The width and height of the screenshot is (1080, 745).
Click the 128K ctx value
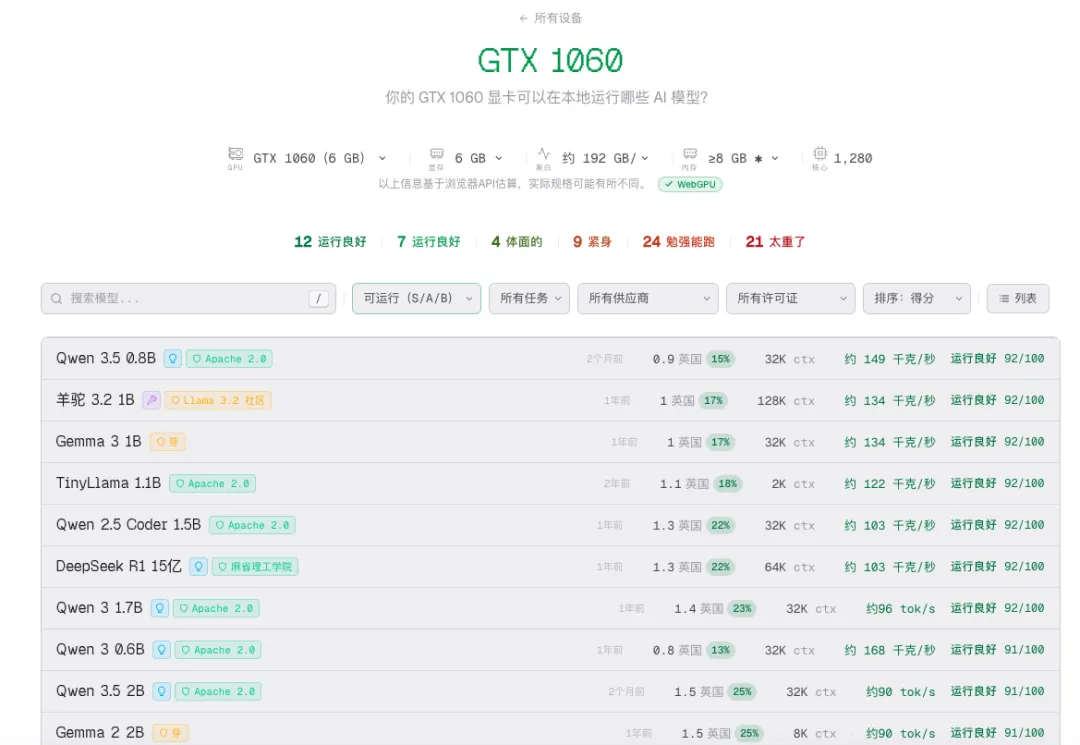(x=786, y=401)
